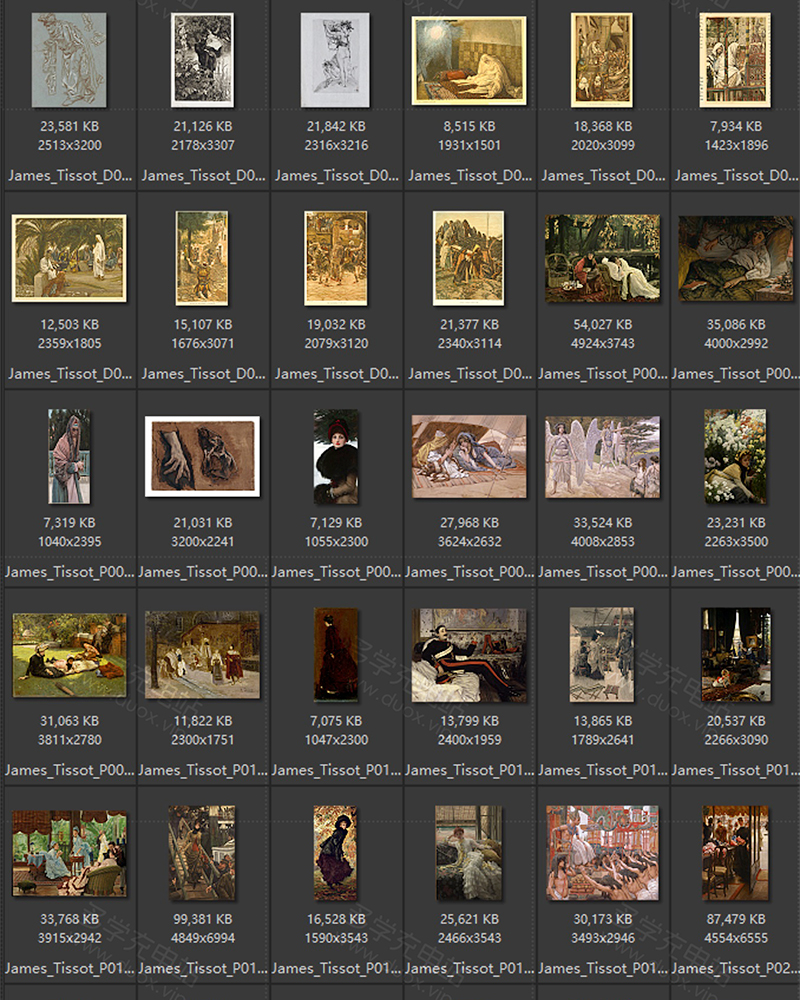View the praying women scene sized 30,173 KB
800x1000 pixels.
click(x=603, y=850)
